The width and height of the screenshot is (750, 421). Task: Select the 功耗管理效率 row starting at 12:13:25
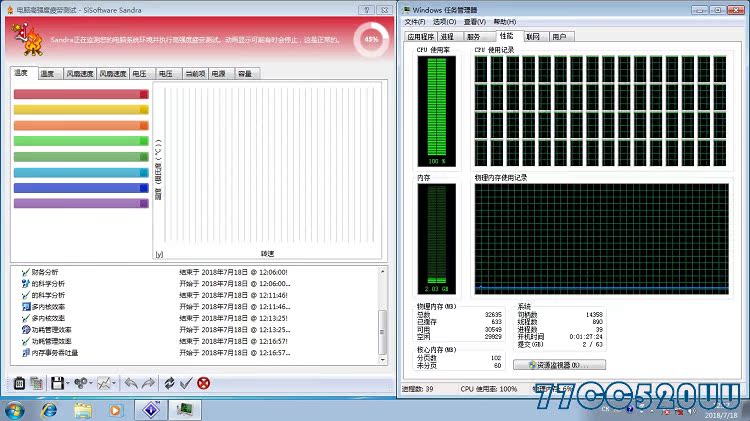pyautogui.click(x=195, y=330)
